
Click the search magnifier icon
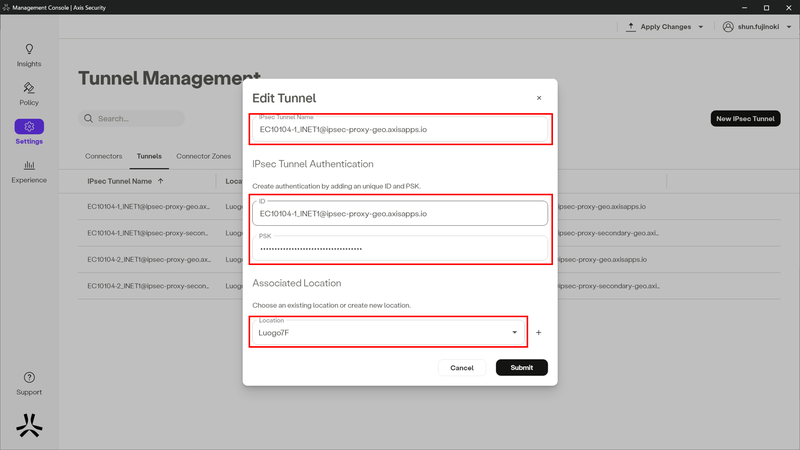(88, 118)
